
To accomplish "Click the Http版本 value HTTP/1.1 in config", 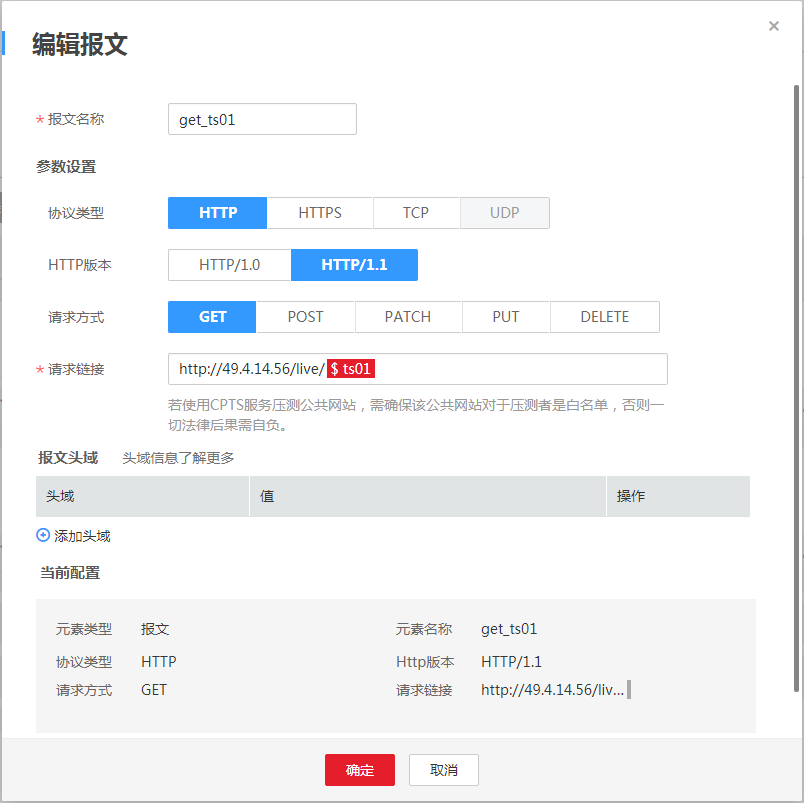I will pos(511,662).
